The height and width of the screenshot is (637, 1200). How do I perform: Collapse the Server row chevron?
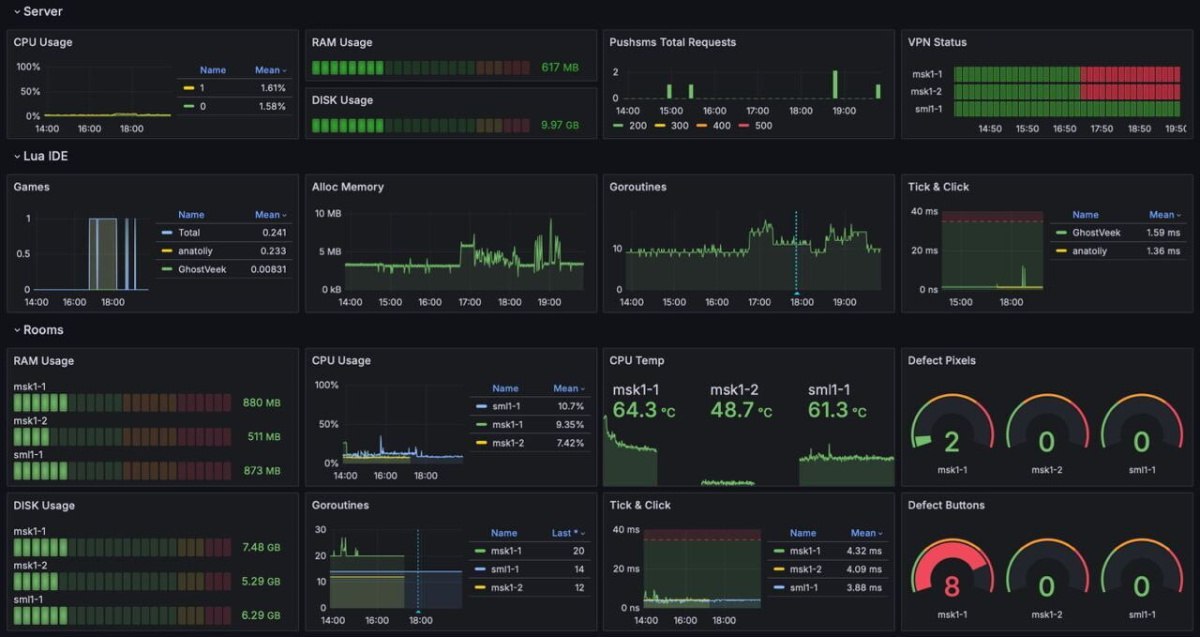(17, 12)
